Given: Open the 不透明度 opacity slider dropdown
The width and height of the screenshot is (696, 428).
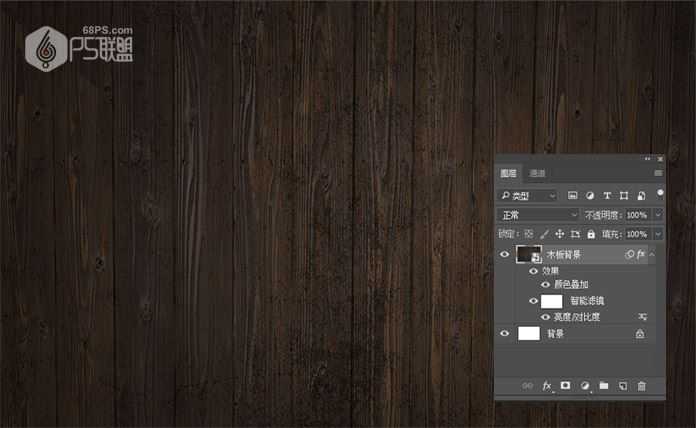Looking at the screenshot, I should pyautogui.click(x=657, y=215).
